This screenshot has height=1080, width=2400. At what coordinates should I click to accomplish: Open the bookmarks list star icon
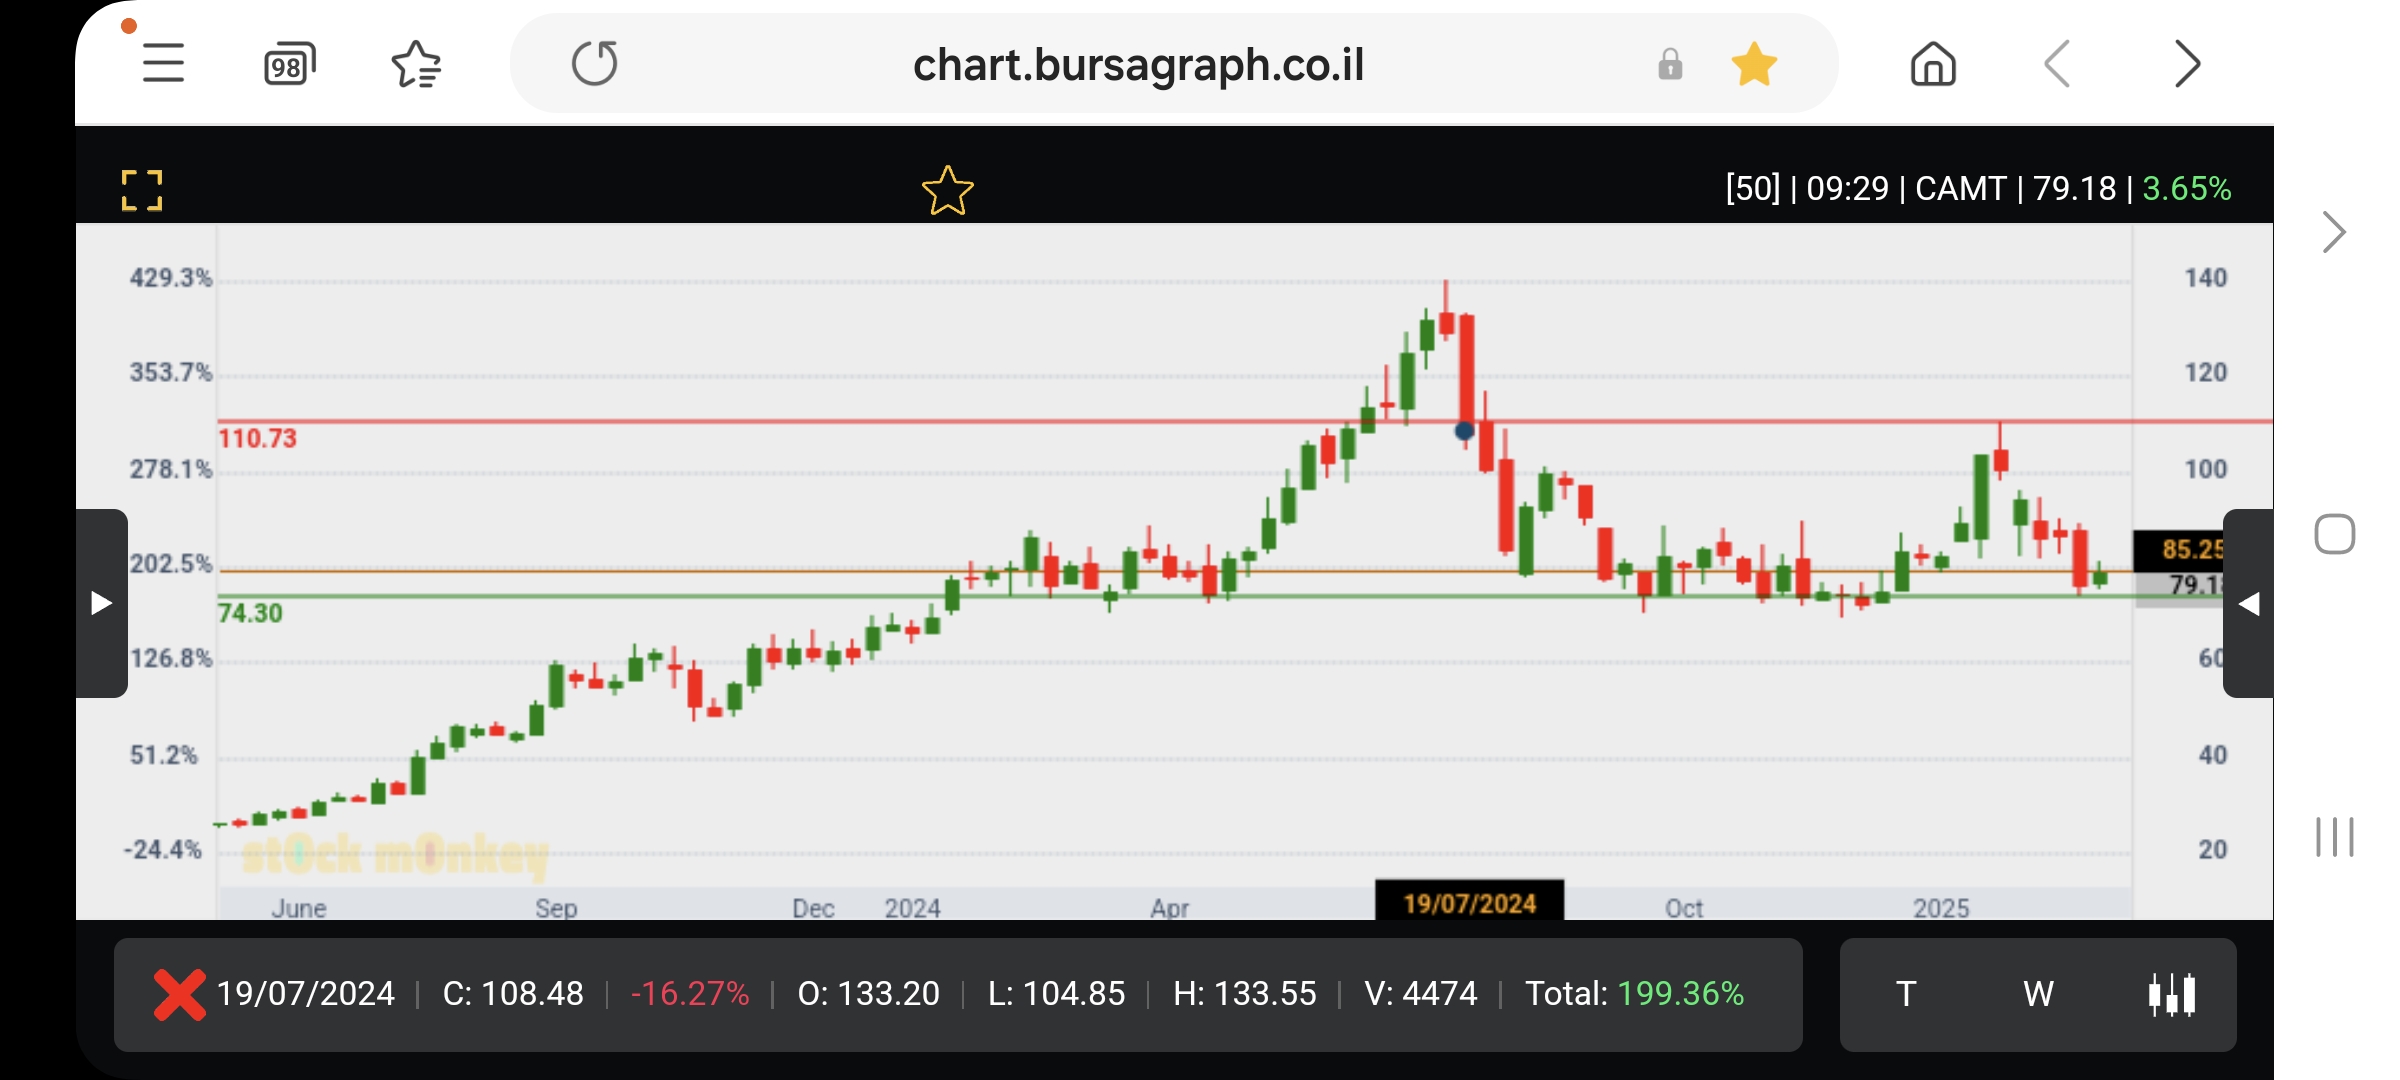tap(416, 65)
